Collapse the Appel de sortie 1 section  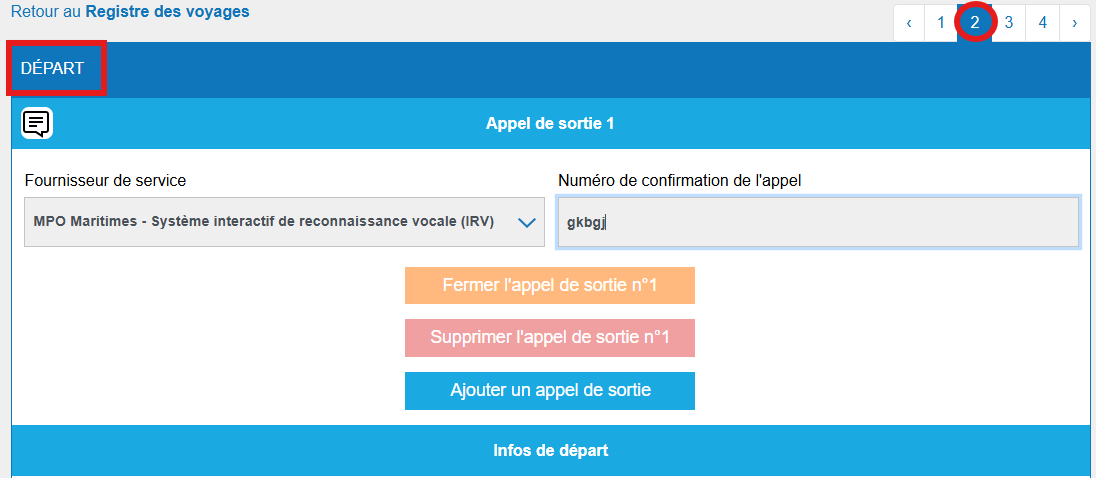tap(549, 124)
